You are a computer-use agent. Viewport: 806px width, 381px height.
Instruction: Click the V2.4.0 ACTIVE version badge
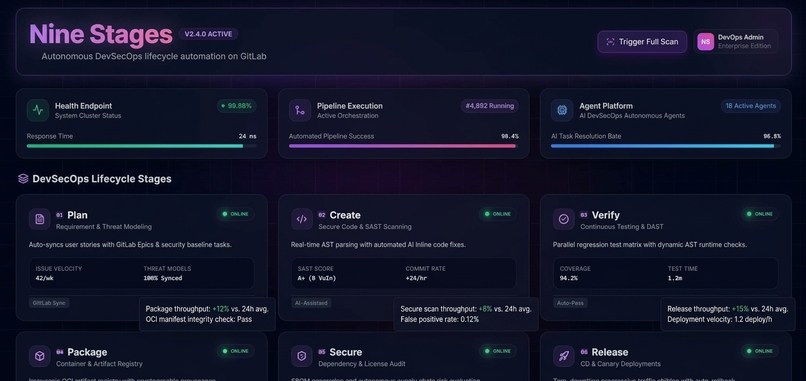point(208,34)
